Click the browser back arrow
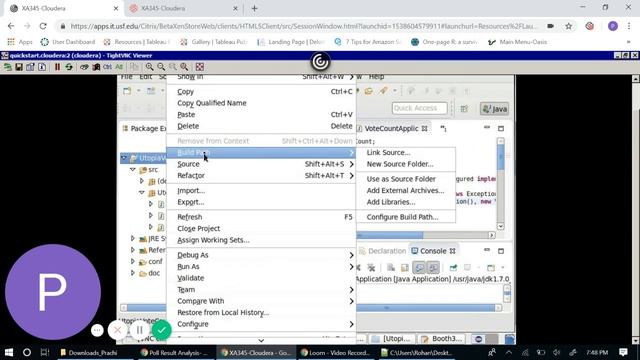640x360 pixels. pos(11,26)
